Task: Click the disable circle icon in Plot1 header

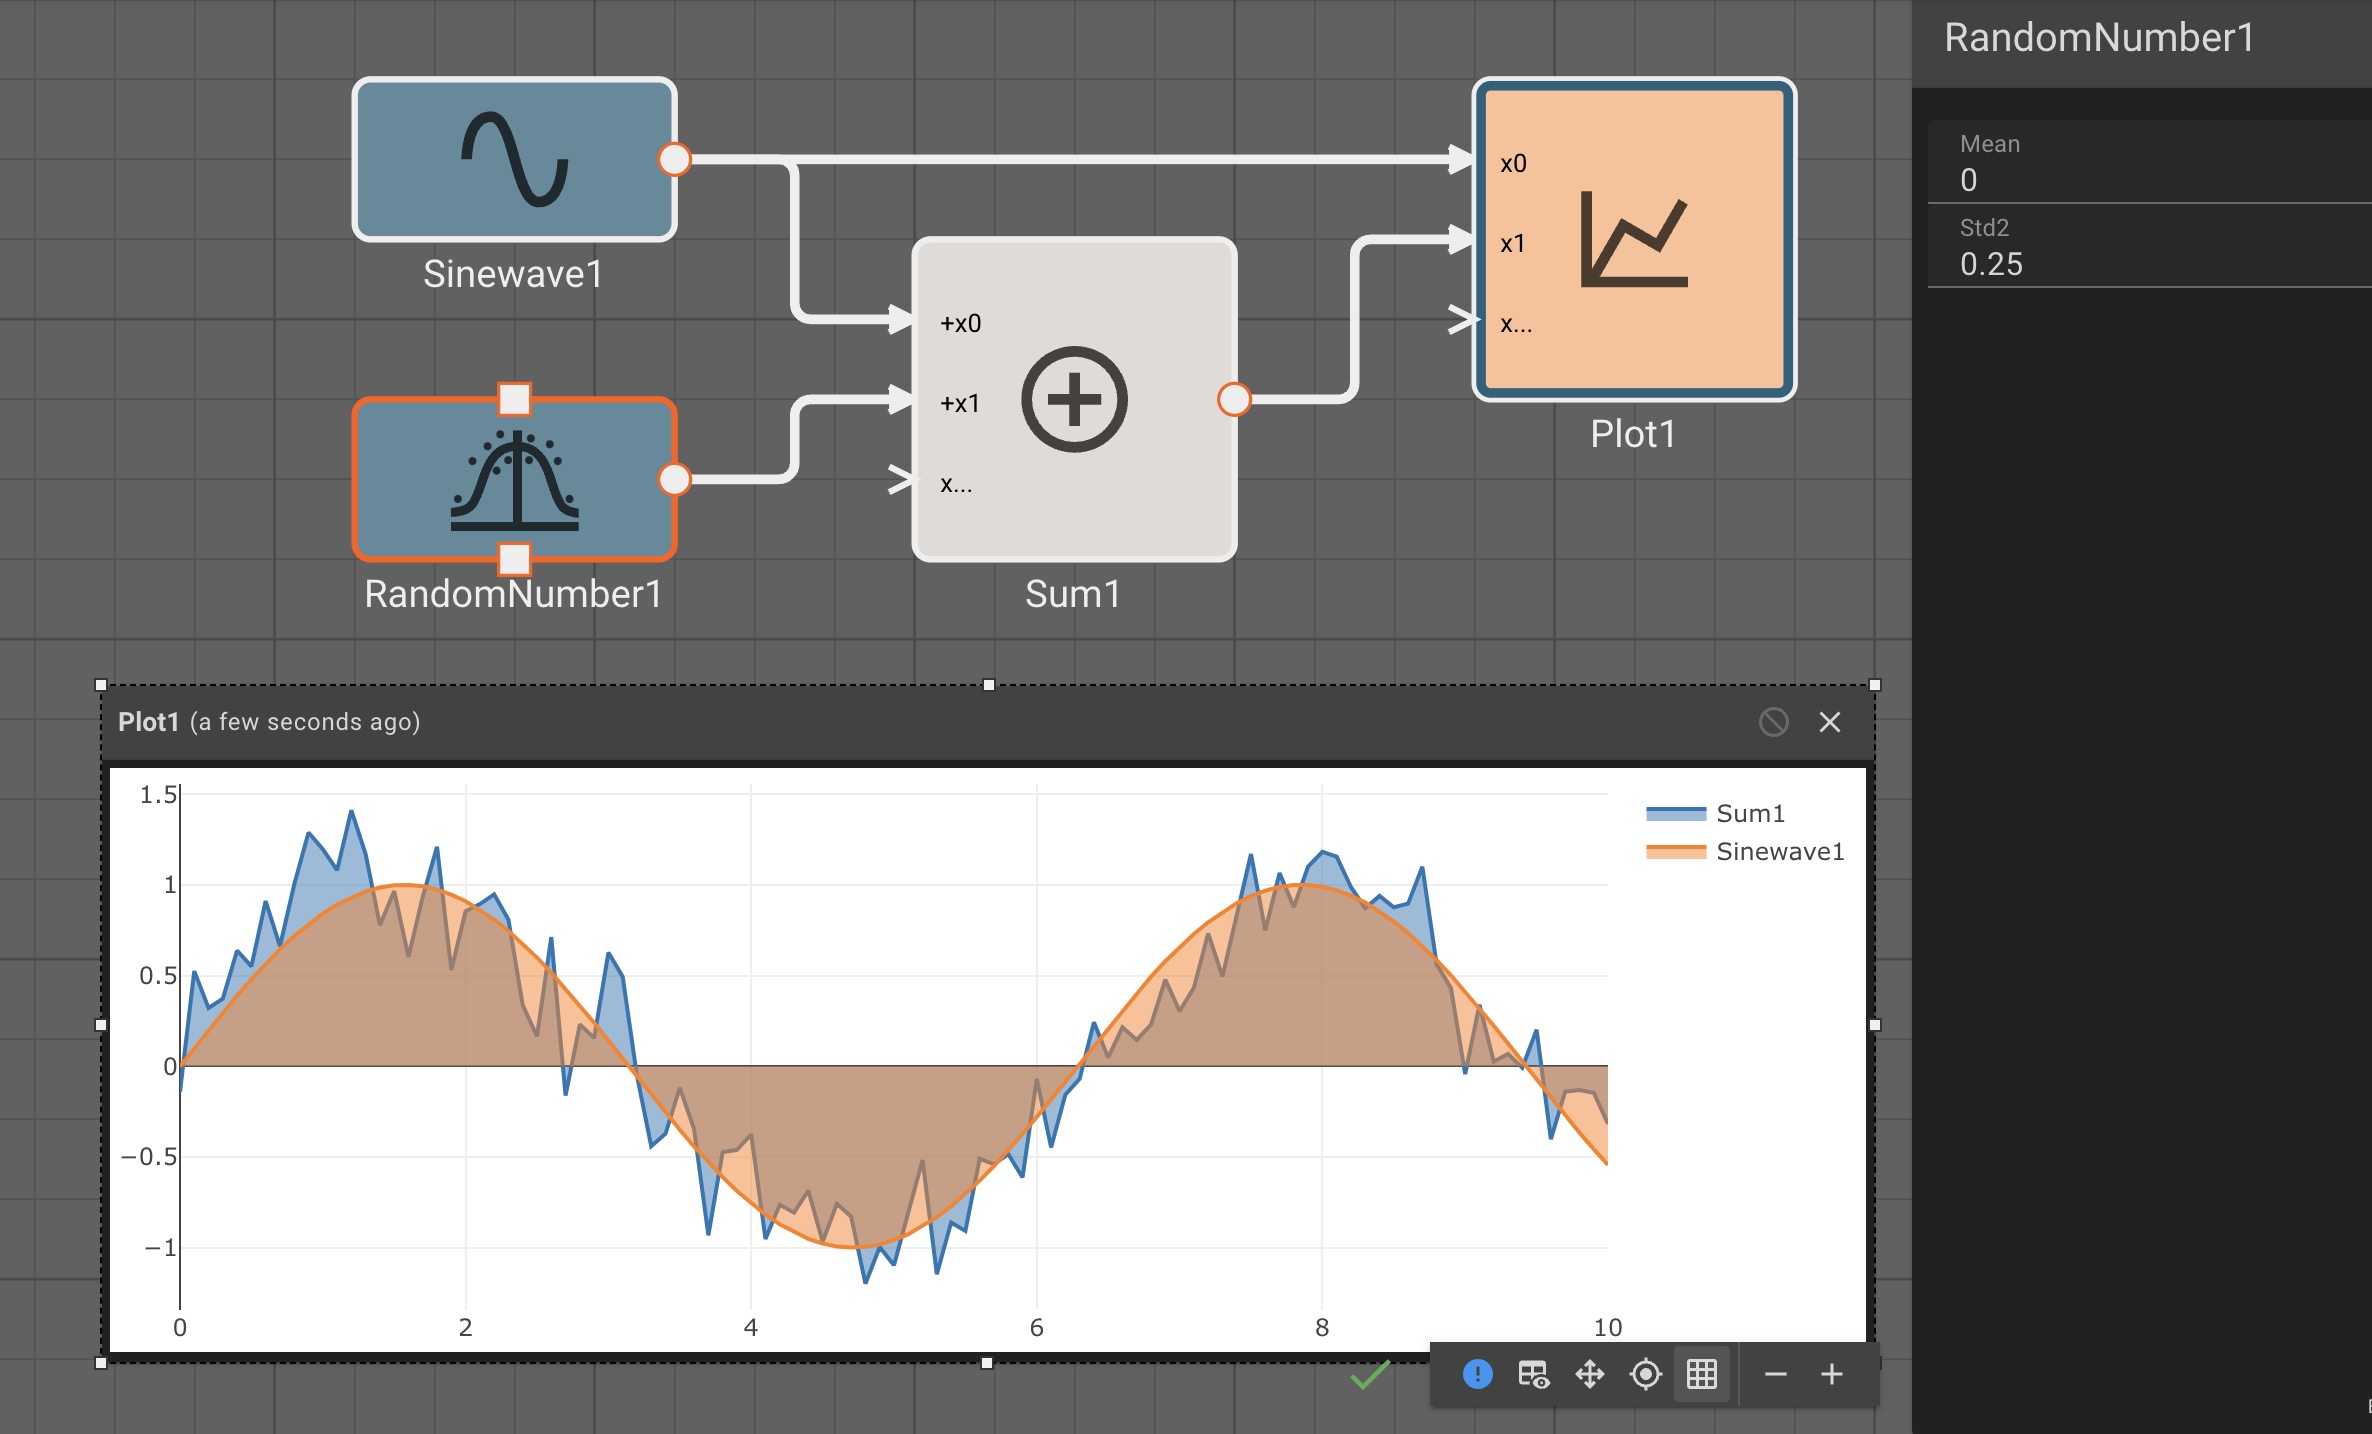Action: (x=1774, y=722)
